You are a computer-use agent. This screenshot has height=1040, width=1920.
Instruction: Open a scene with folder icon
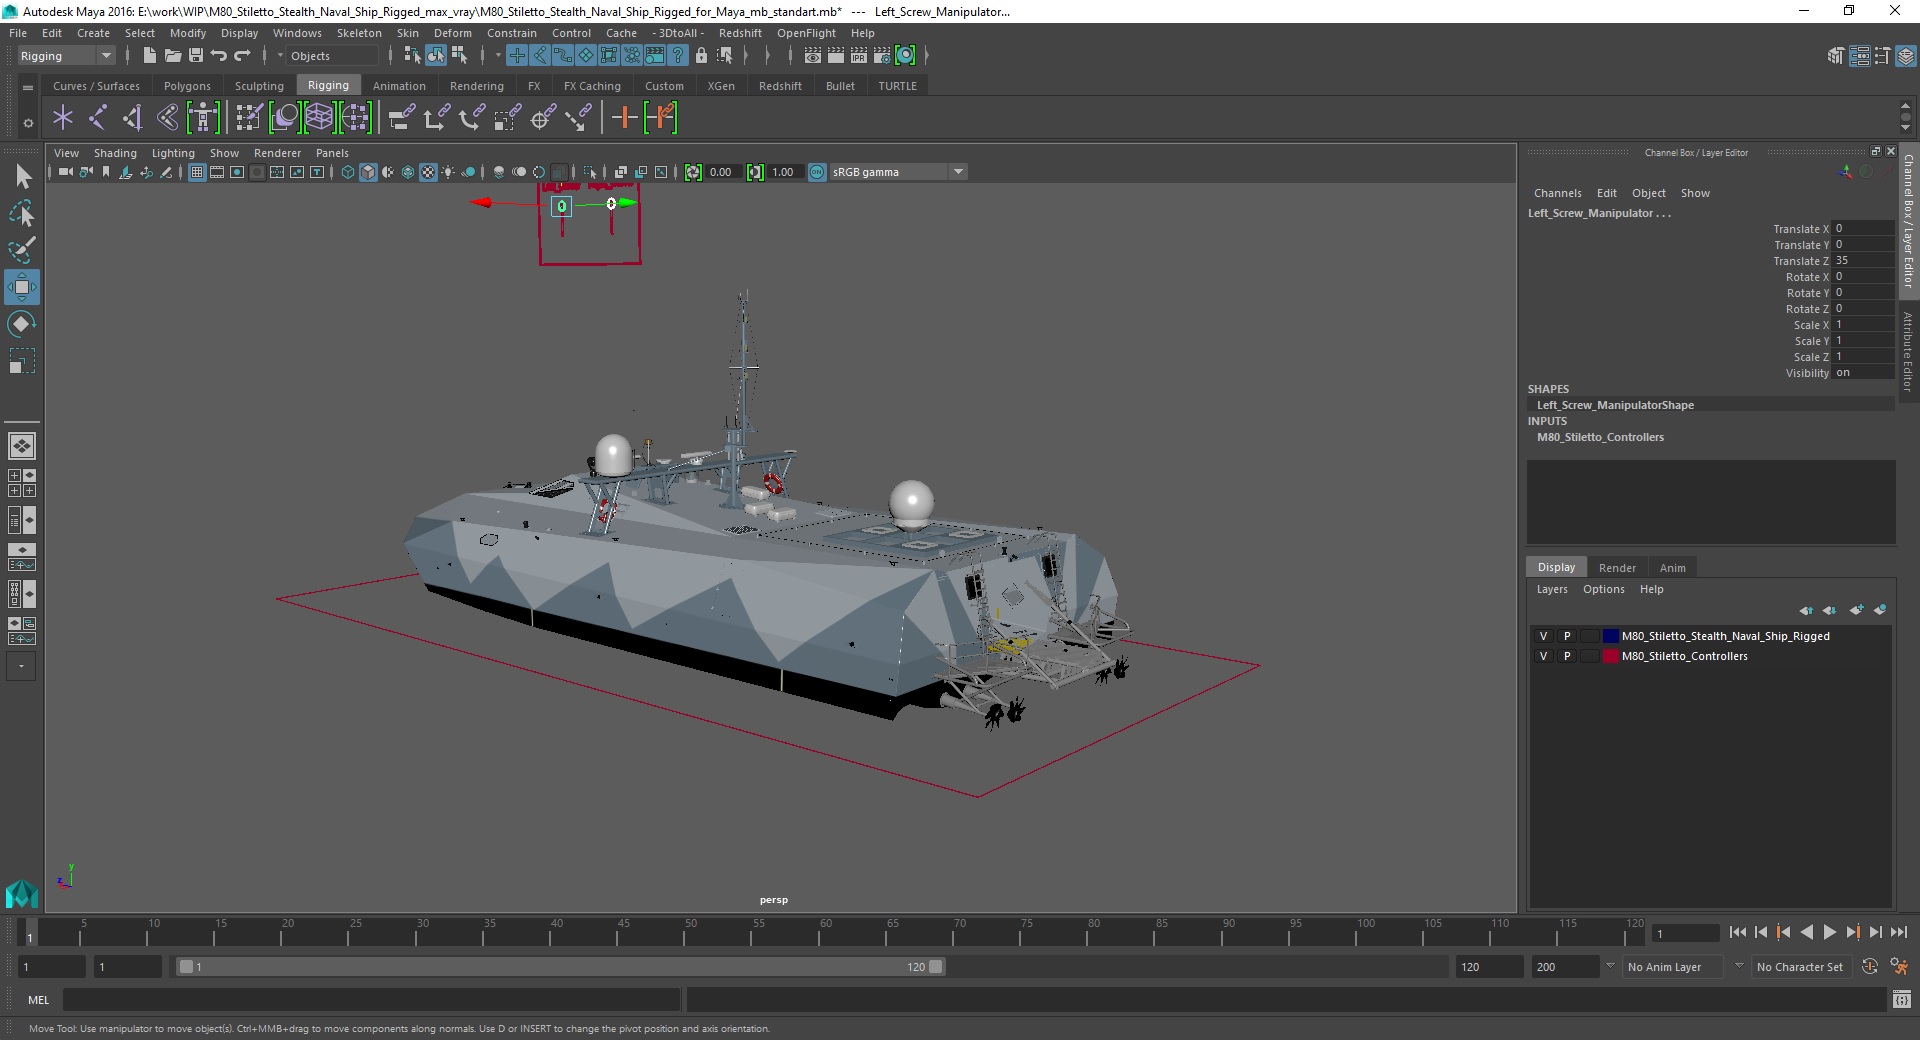coord(172,56)
